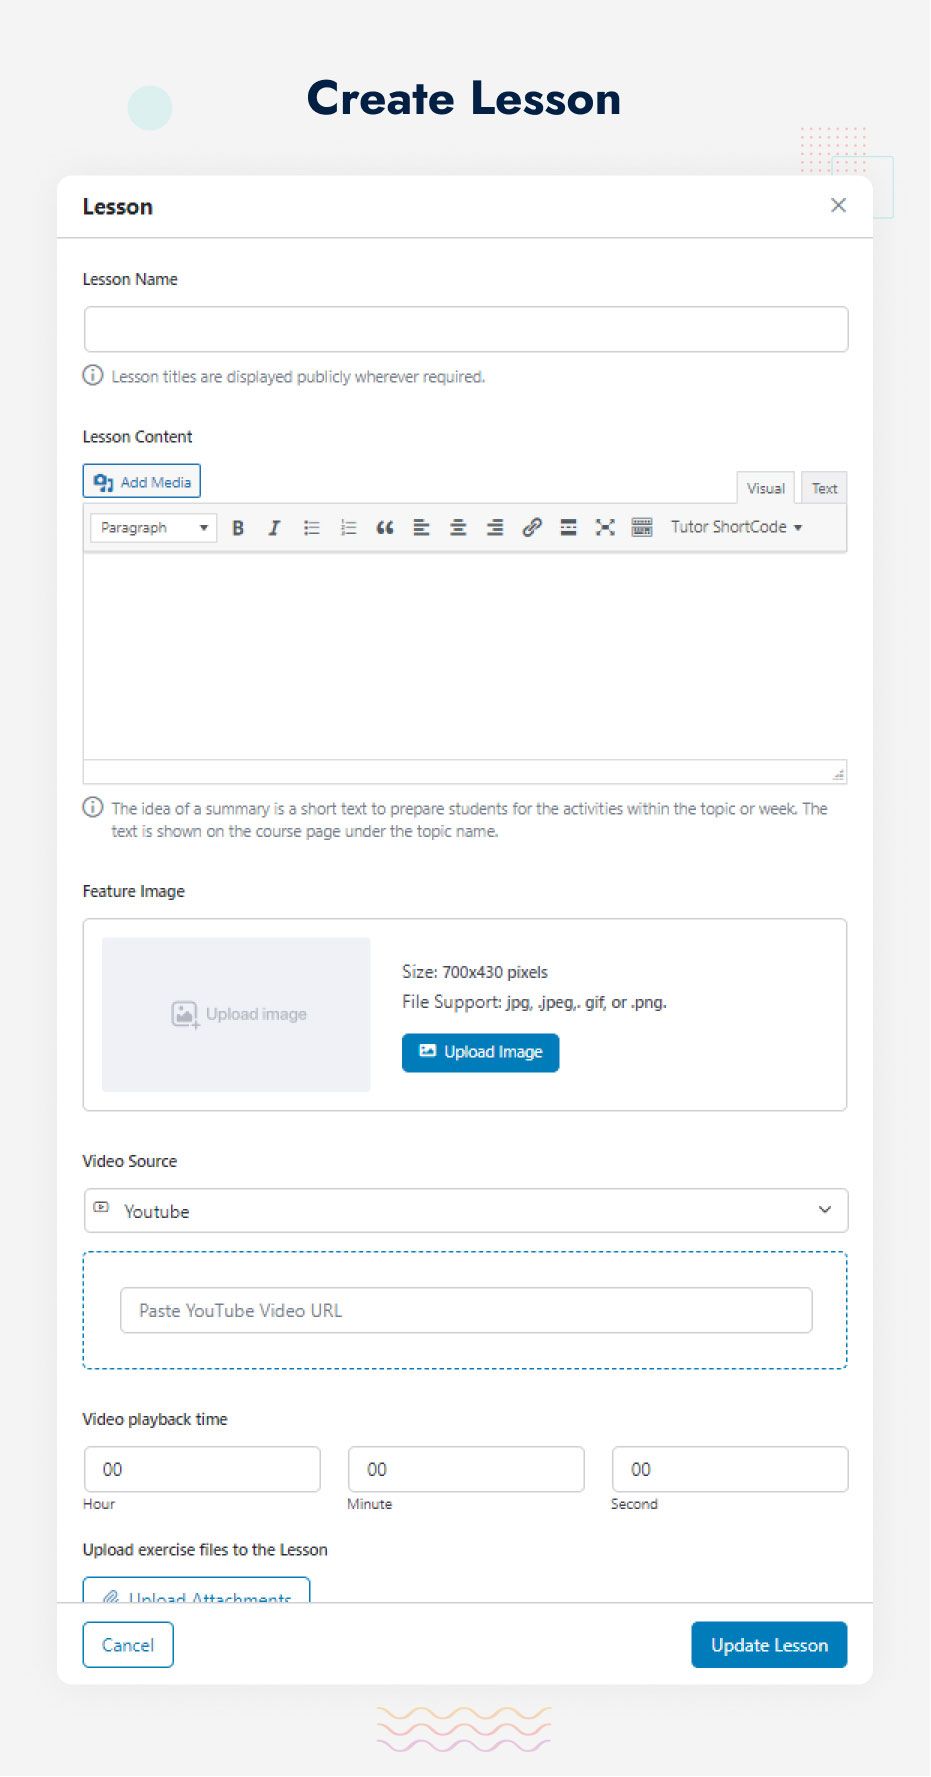The height and width of the screenshot is (1777, 931).
Task: Center align the text
Action: (458, 528)
